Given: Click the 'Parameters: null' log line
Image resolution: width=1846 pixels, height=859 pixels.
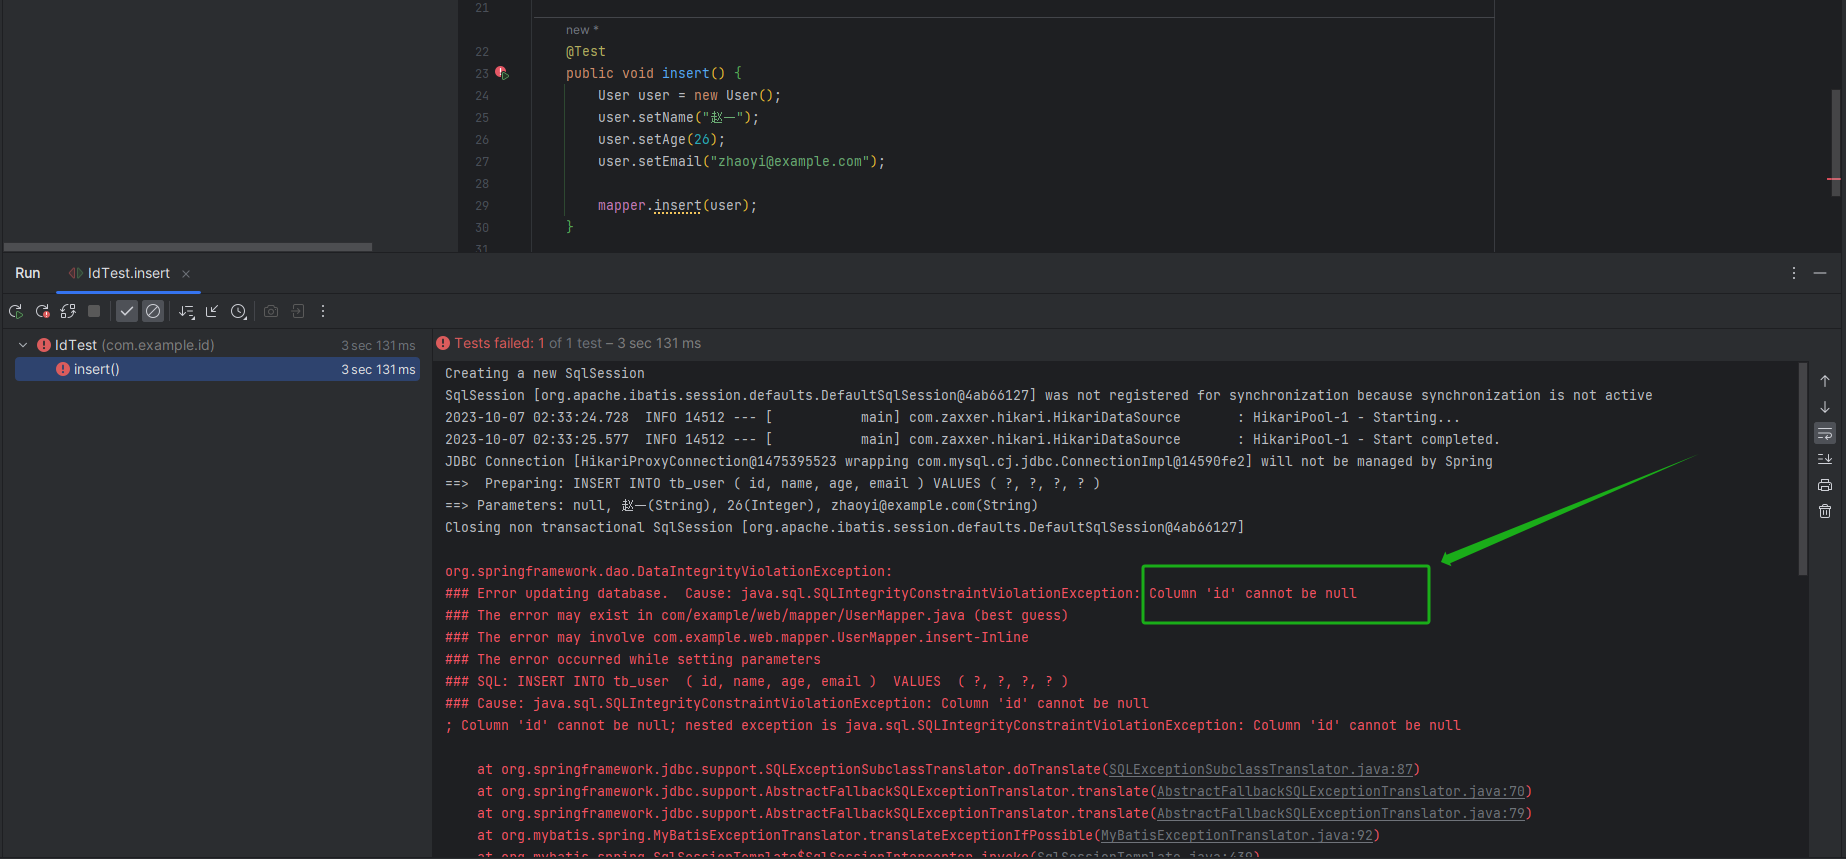Looking at the screenshot, I should [741, 506].
